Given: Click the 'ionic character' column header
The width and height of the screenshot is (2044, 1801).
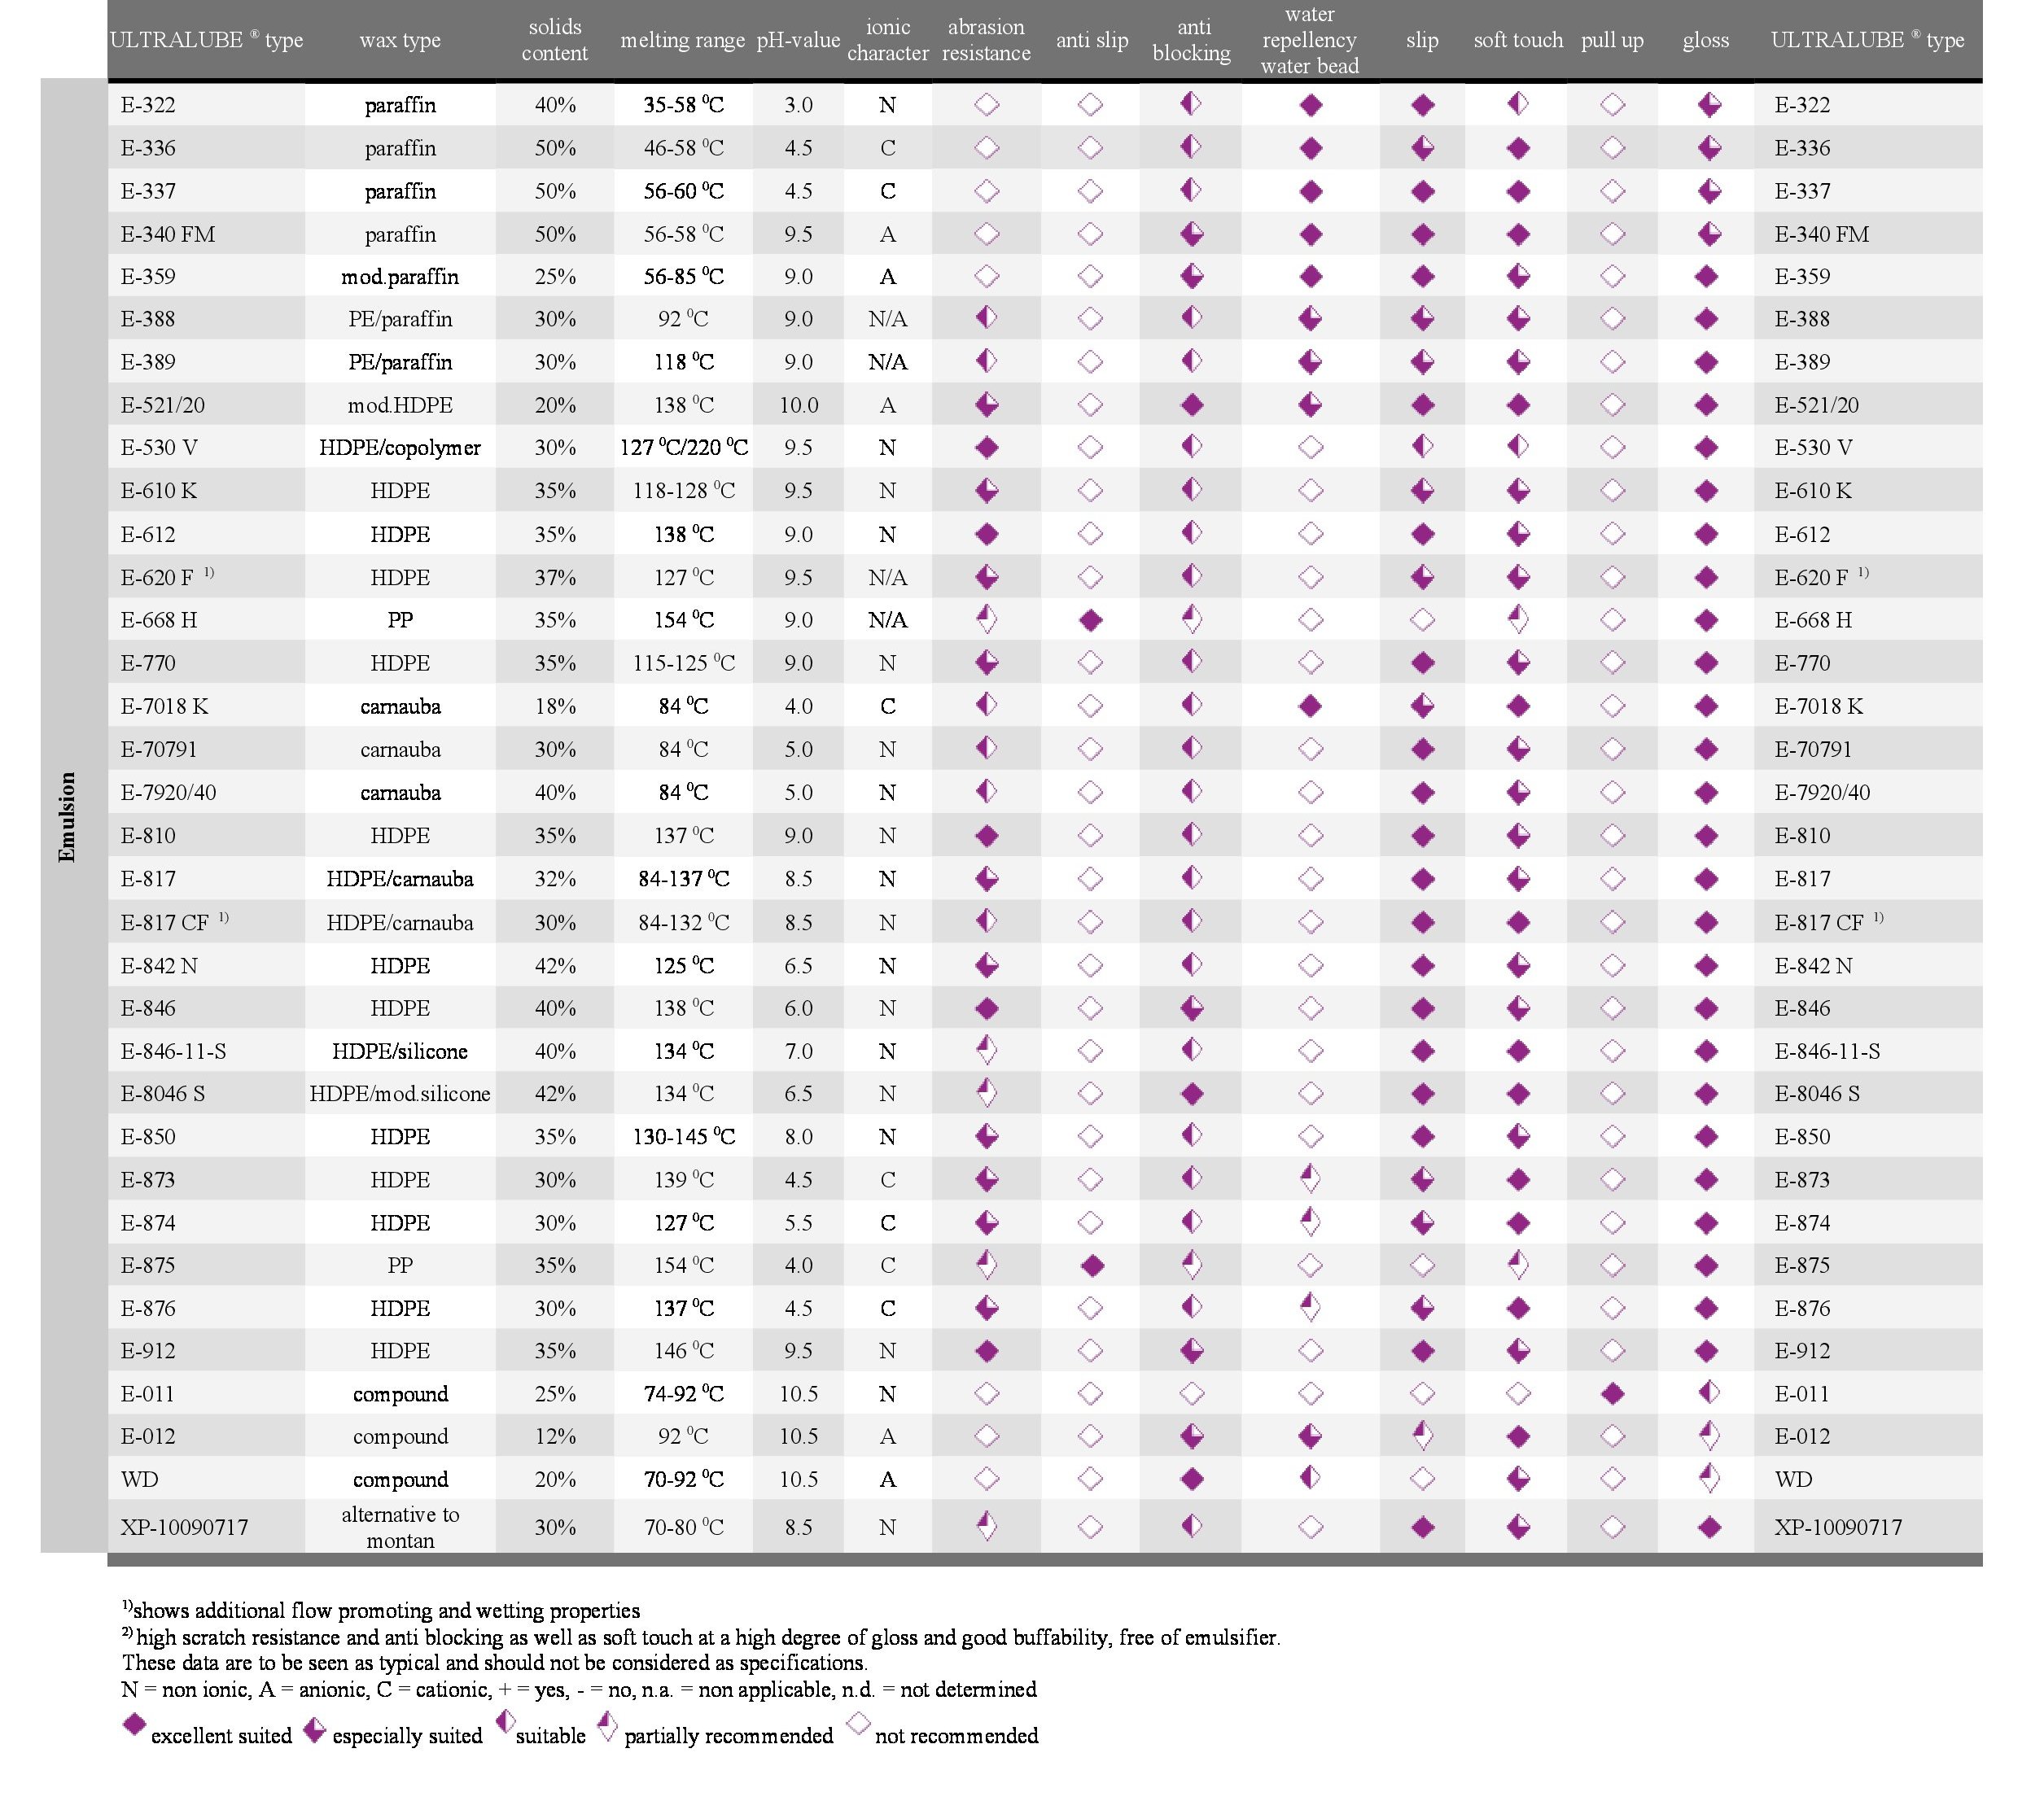Looking at the screenshot, I should (888, 40).
